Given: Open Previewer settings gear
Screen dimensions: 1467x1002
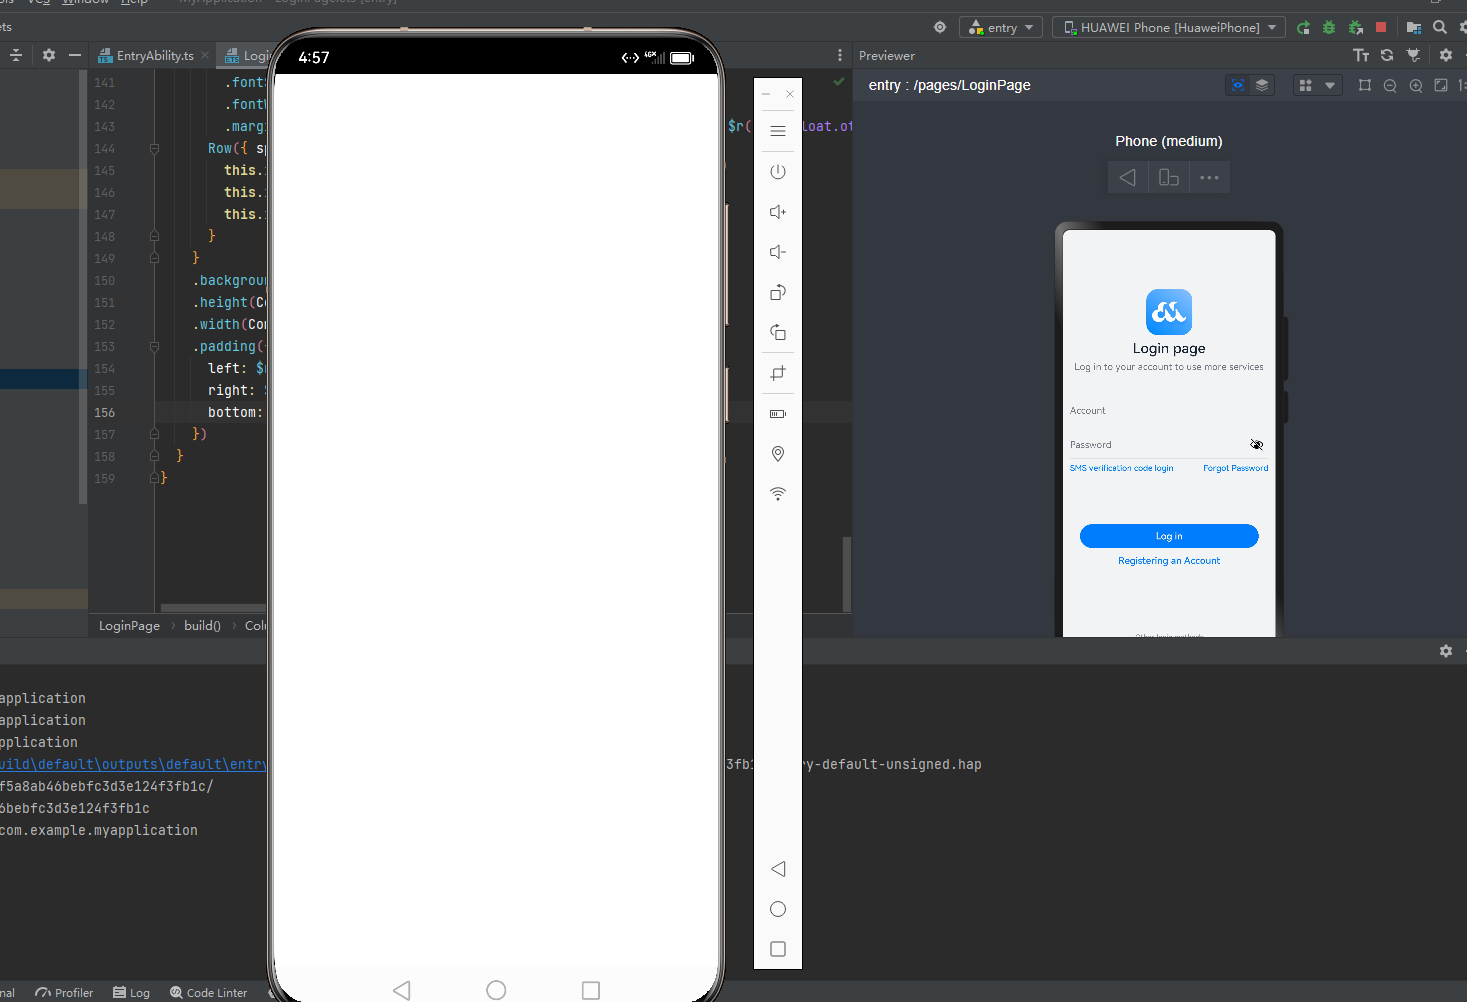Looking at the screenshot, I should [1446, 56].
